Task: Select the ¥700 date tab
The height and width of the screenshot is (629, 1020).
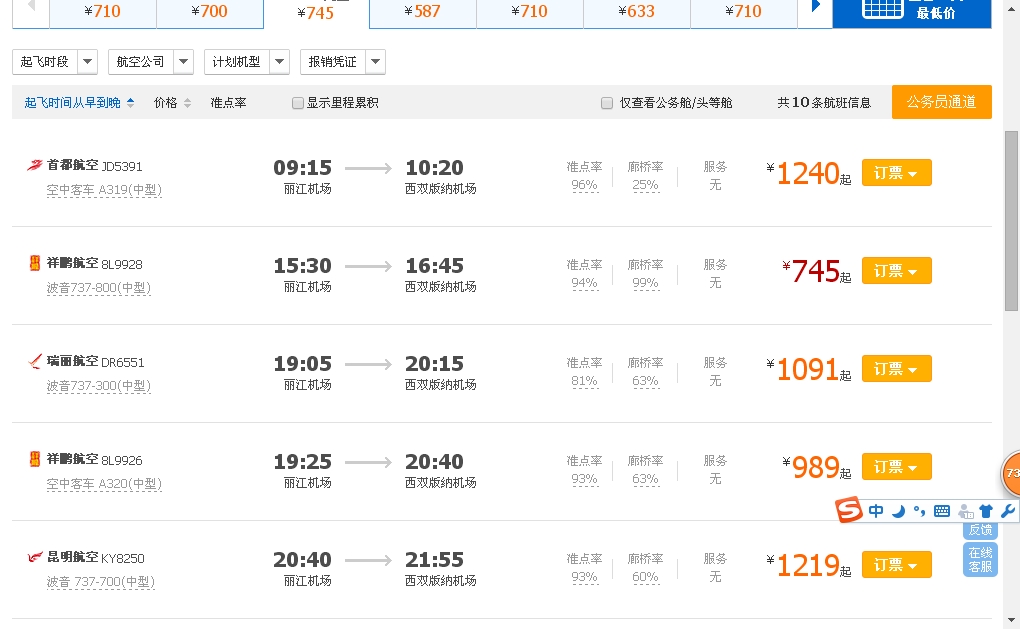Action: click(209, 12)
